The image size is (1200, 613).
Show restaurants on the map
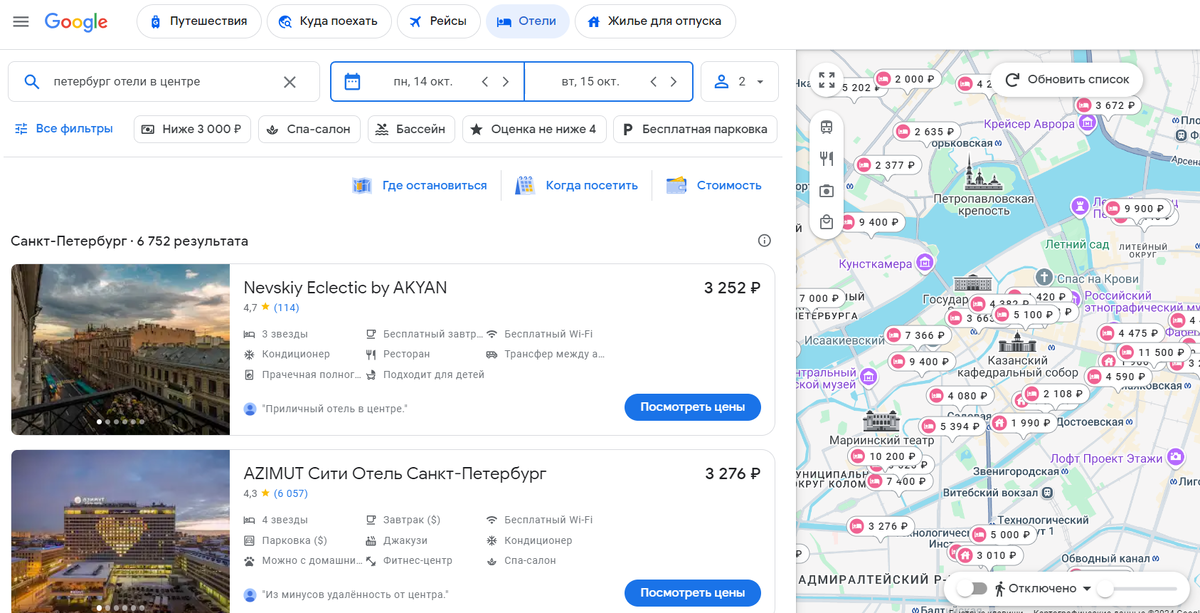(x=826, y=156)
